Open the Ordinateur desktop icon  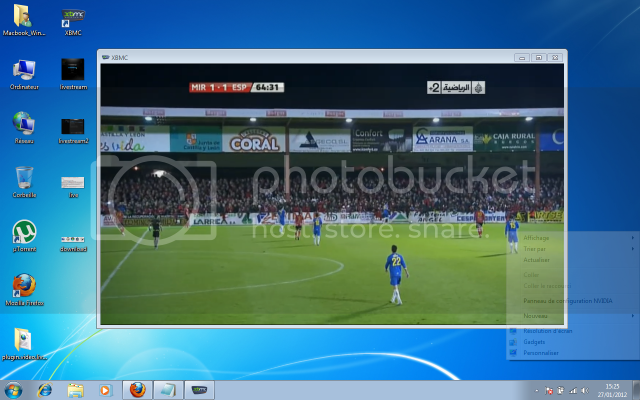point(24,74)
